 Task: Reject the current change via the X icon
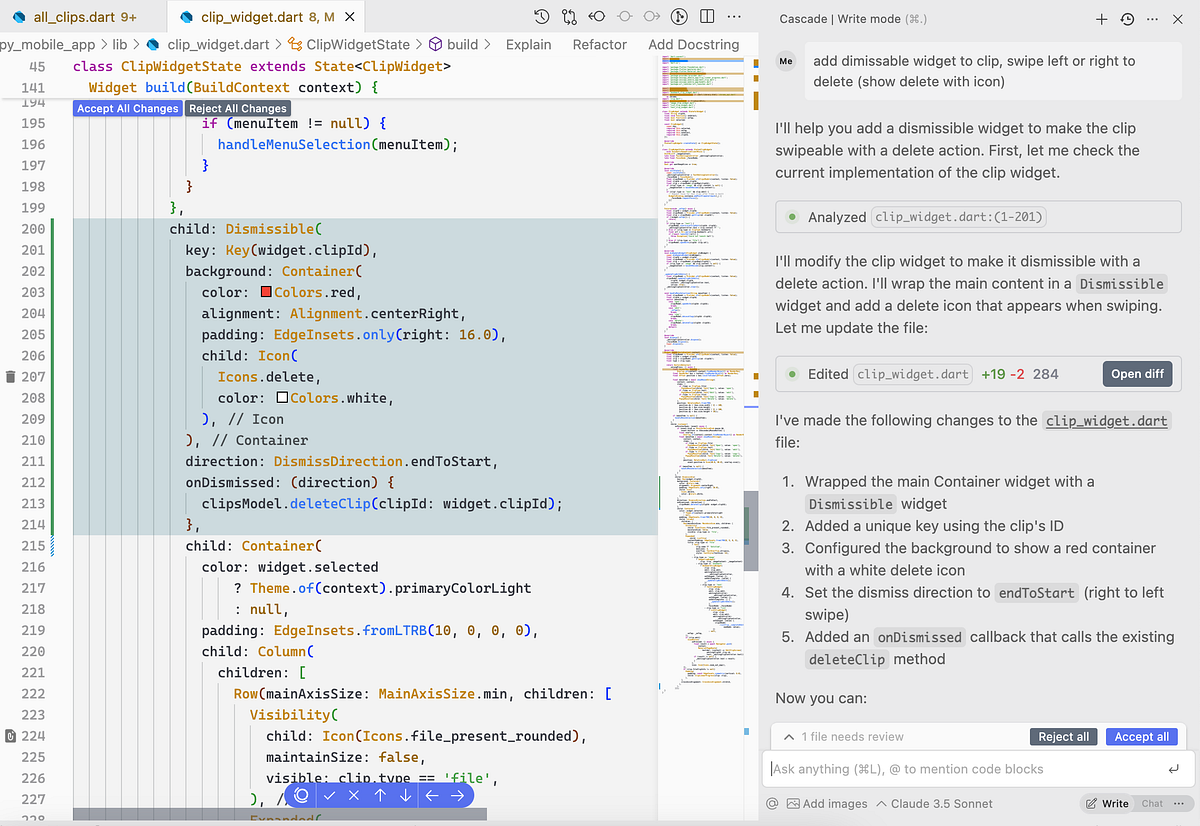(355, 795)
